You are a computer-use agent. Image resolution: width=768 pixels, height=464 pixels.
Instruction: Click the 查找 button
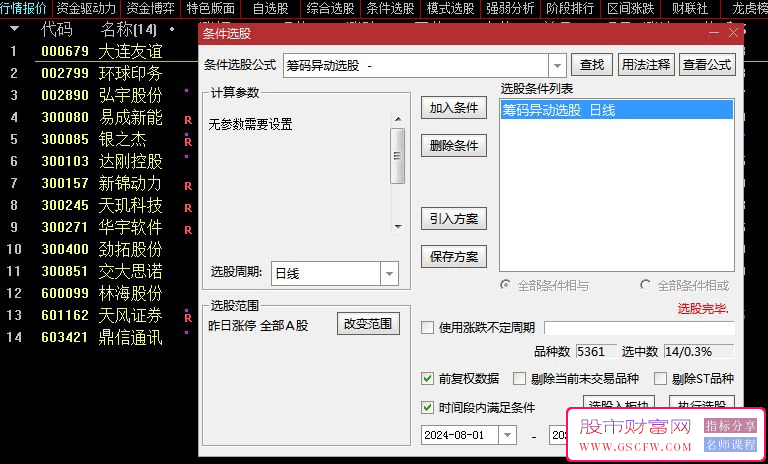tap(592, 65)
